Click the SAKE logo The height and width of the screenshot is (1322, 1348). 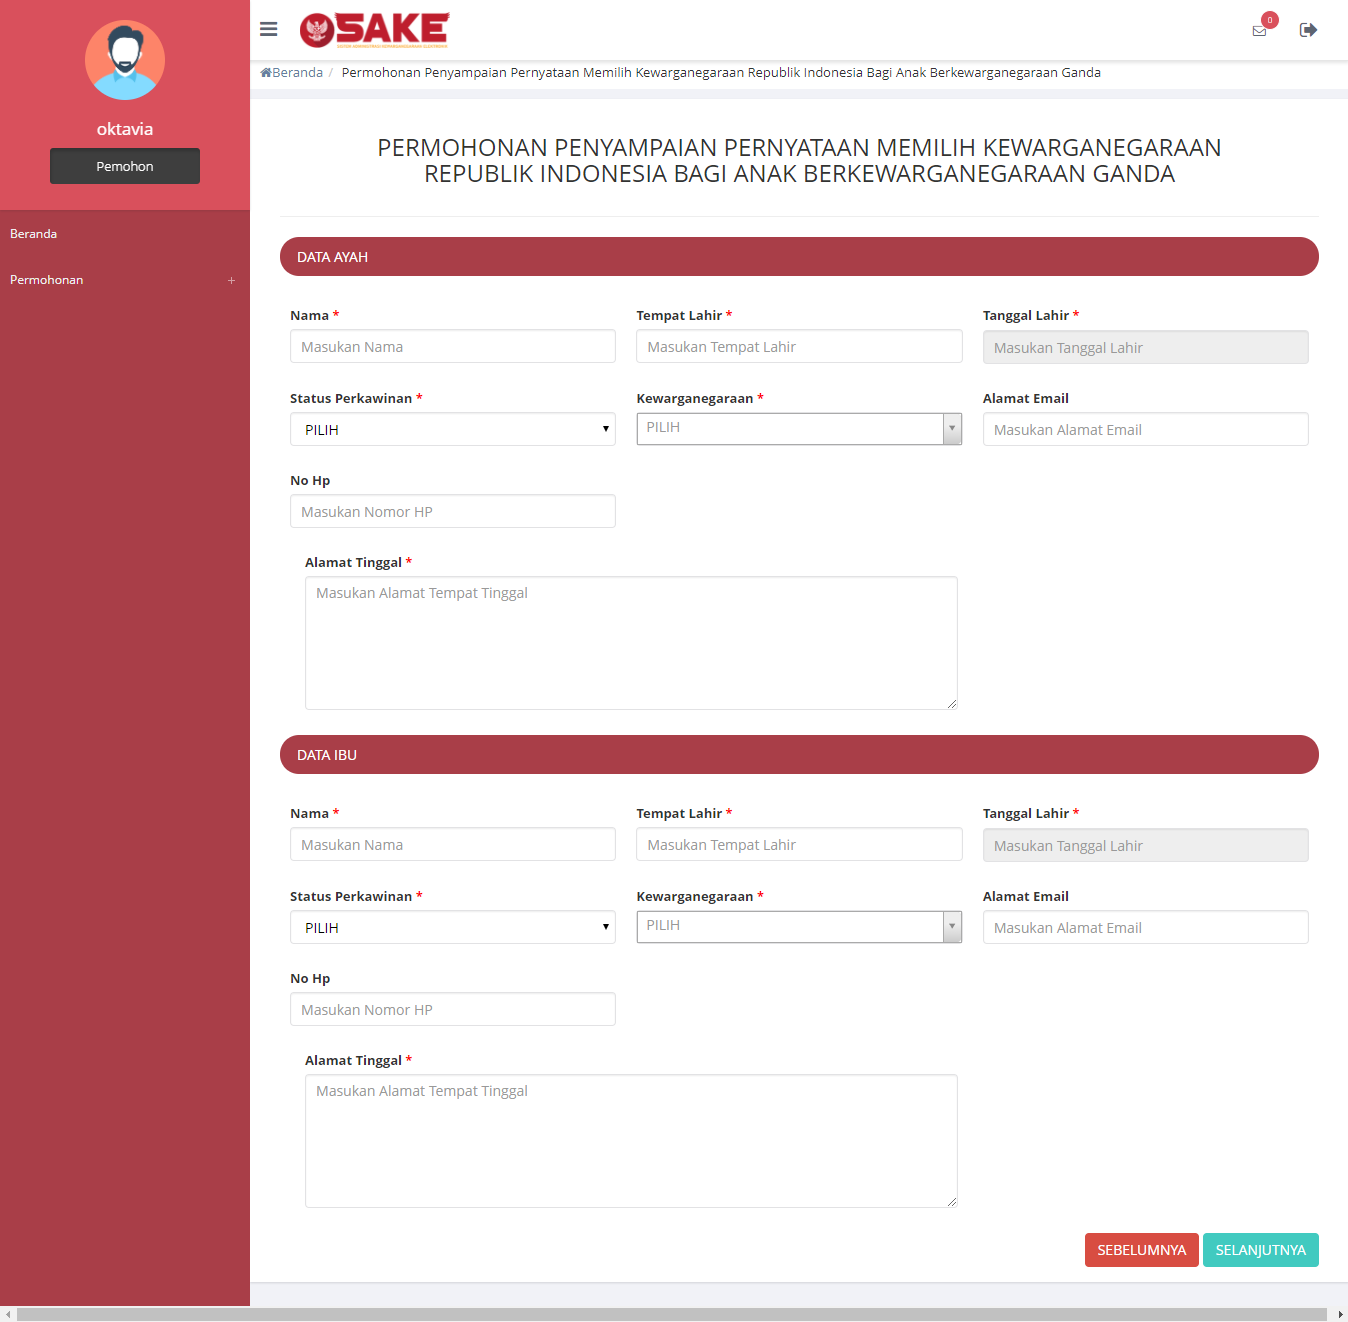coord(375,30)
